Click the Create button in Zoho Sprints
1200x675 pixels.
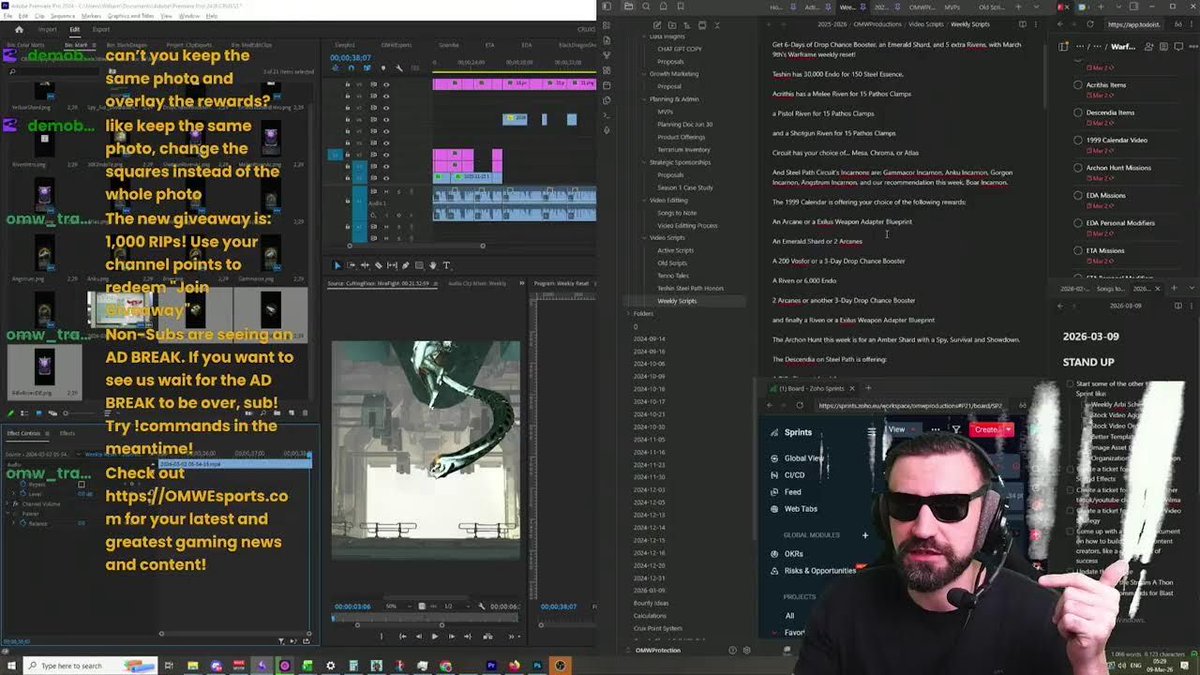(987, 430)
